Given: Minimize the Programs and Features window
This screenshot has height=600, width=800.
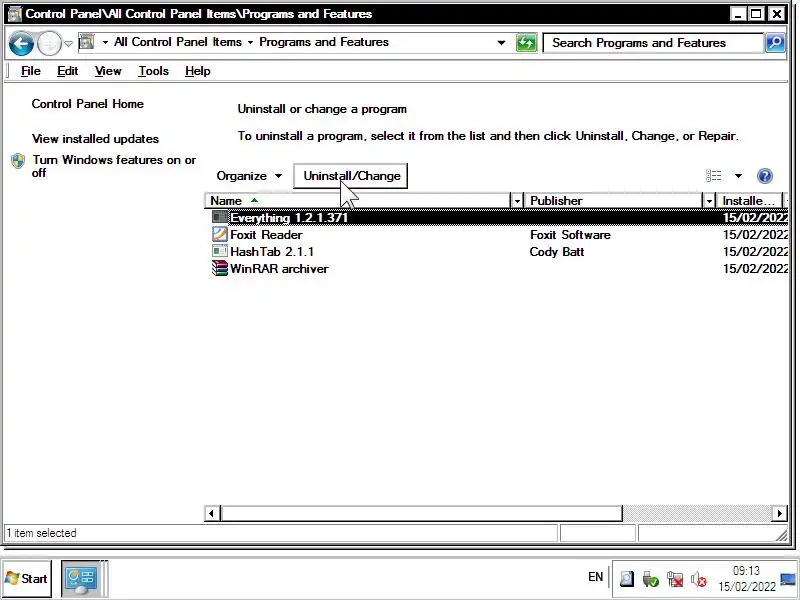Looking at the screenshot, I should [x=738, y=14].
